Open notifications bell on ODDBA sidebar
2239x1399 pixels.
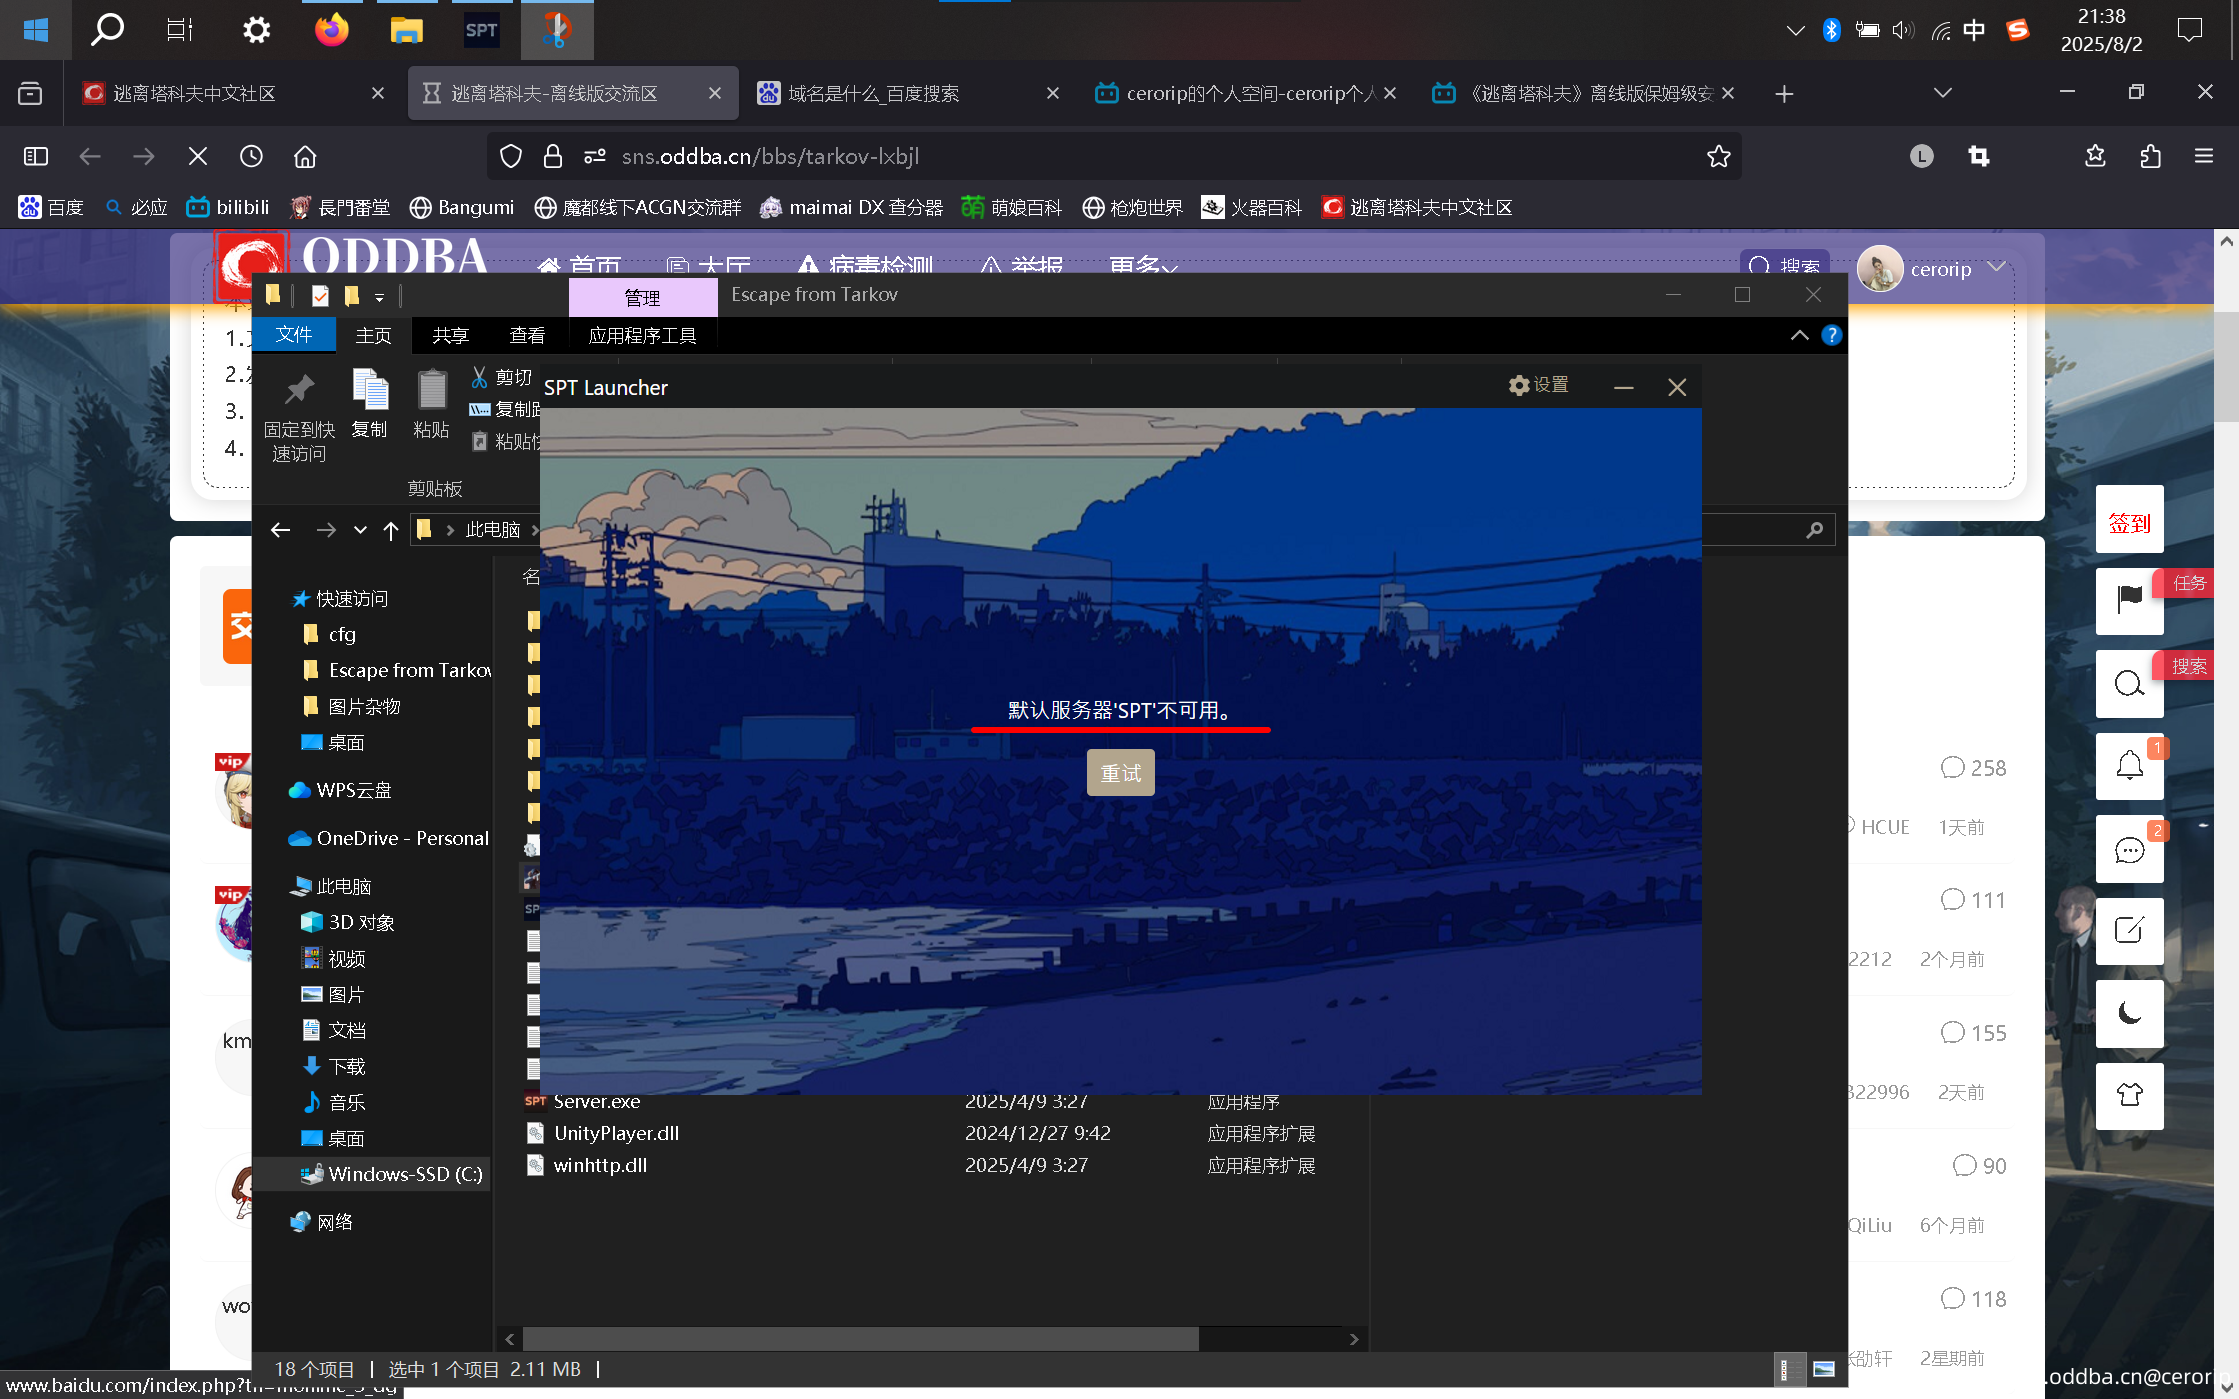[x=2129, y=767]
